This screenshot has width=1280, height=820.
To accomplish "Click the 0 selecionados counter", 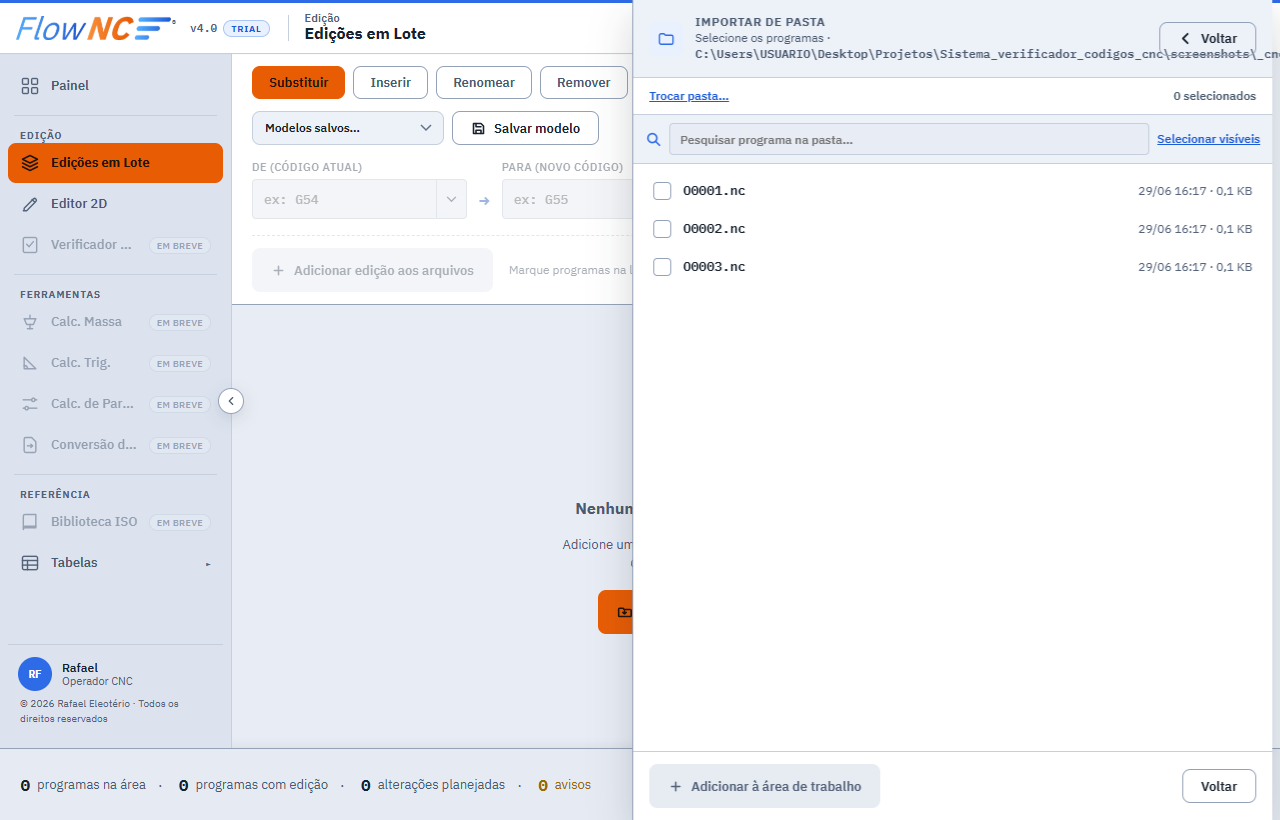I will (x=1214, y=96).
